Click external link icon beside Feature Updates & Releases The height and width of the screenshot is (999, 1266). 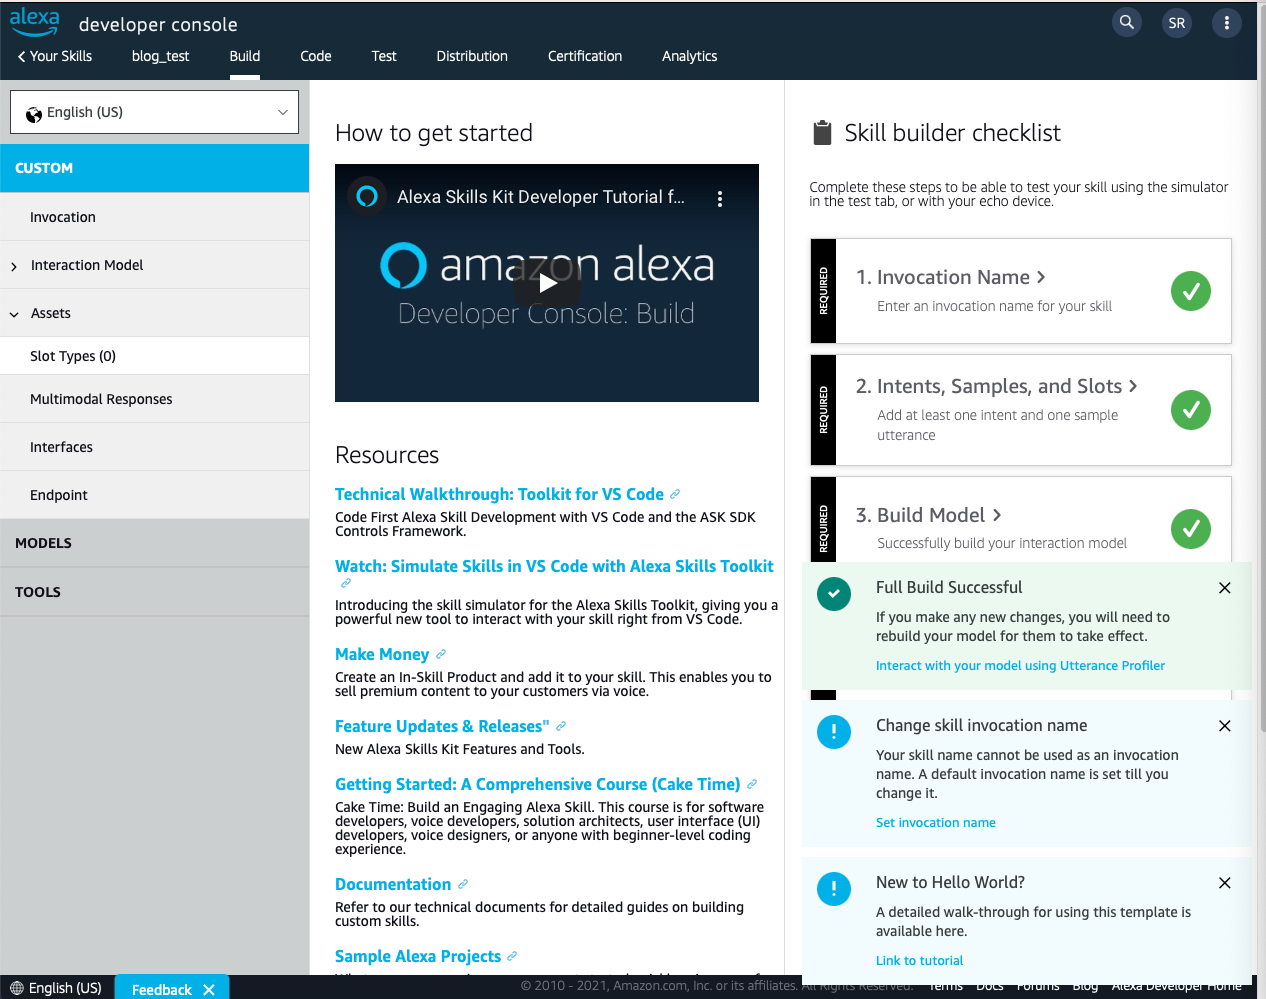point(561,726)
